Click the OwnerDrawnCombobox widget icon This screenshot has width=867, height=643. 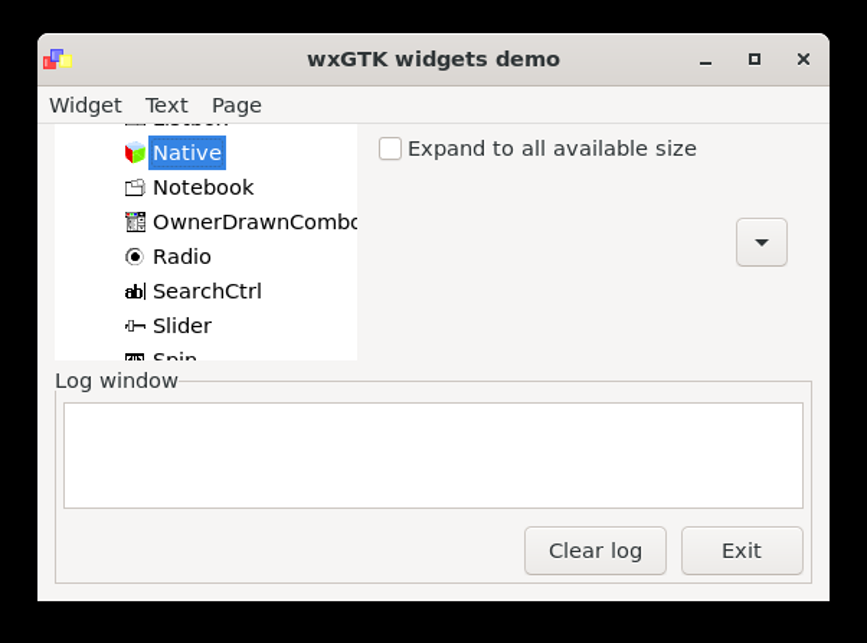pyautogui.click(x=134, y=221)
